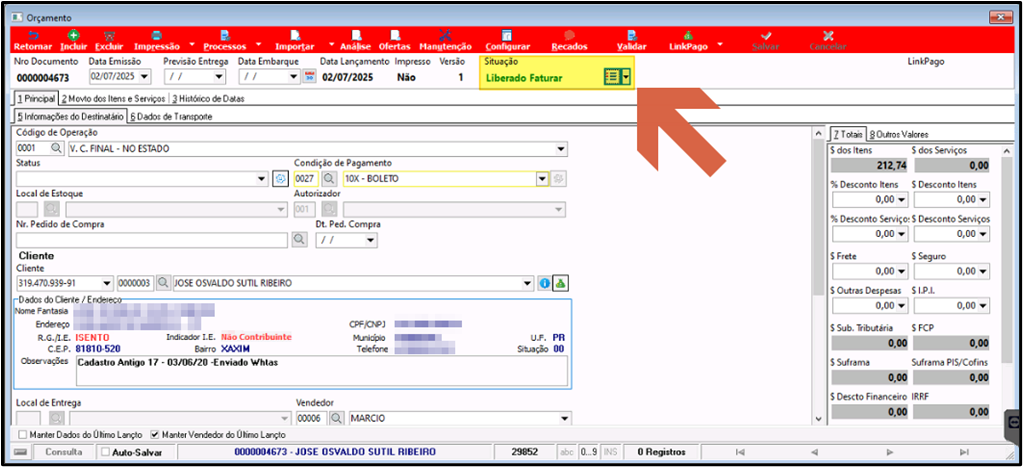
Task: Click the green money bag icon beside client
Action: coord(560,284)
